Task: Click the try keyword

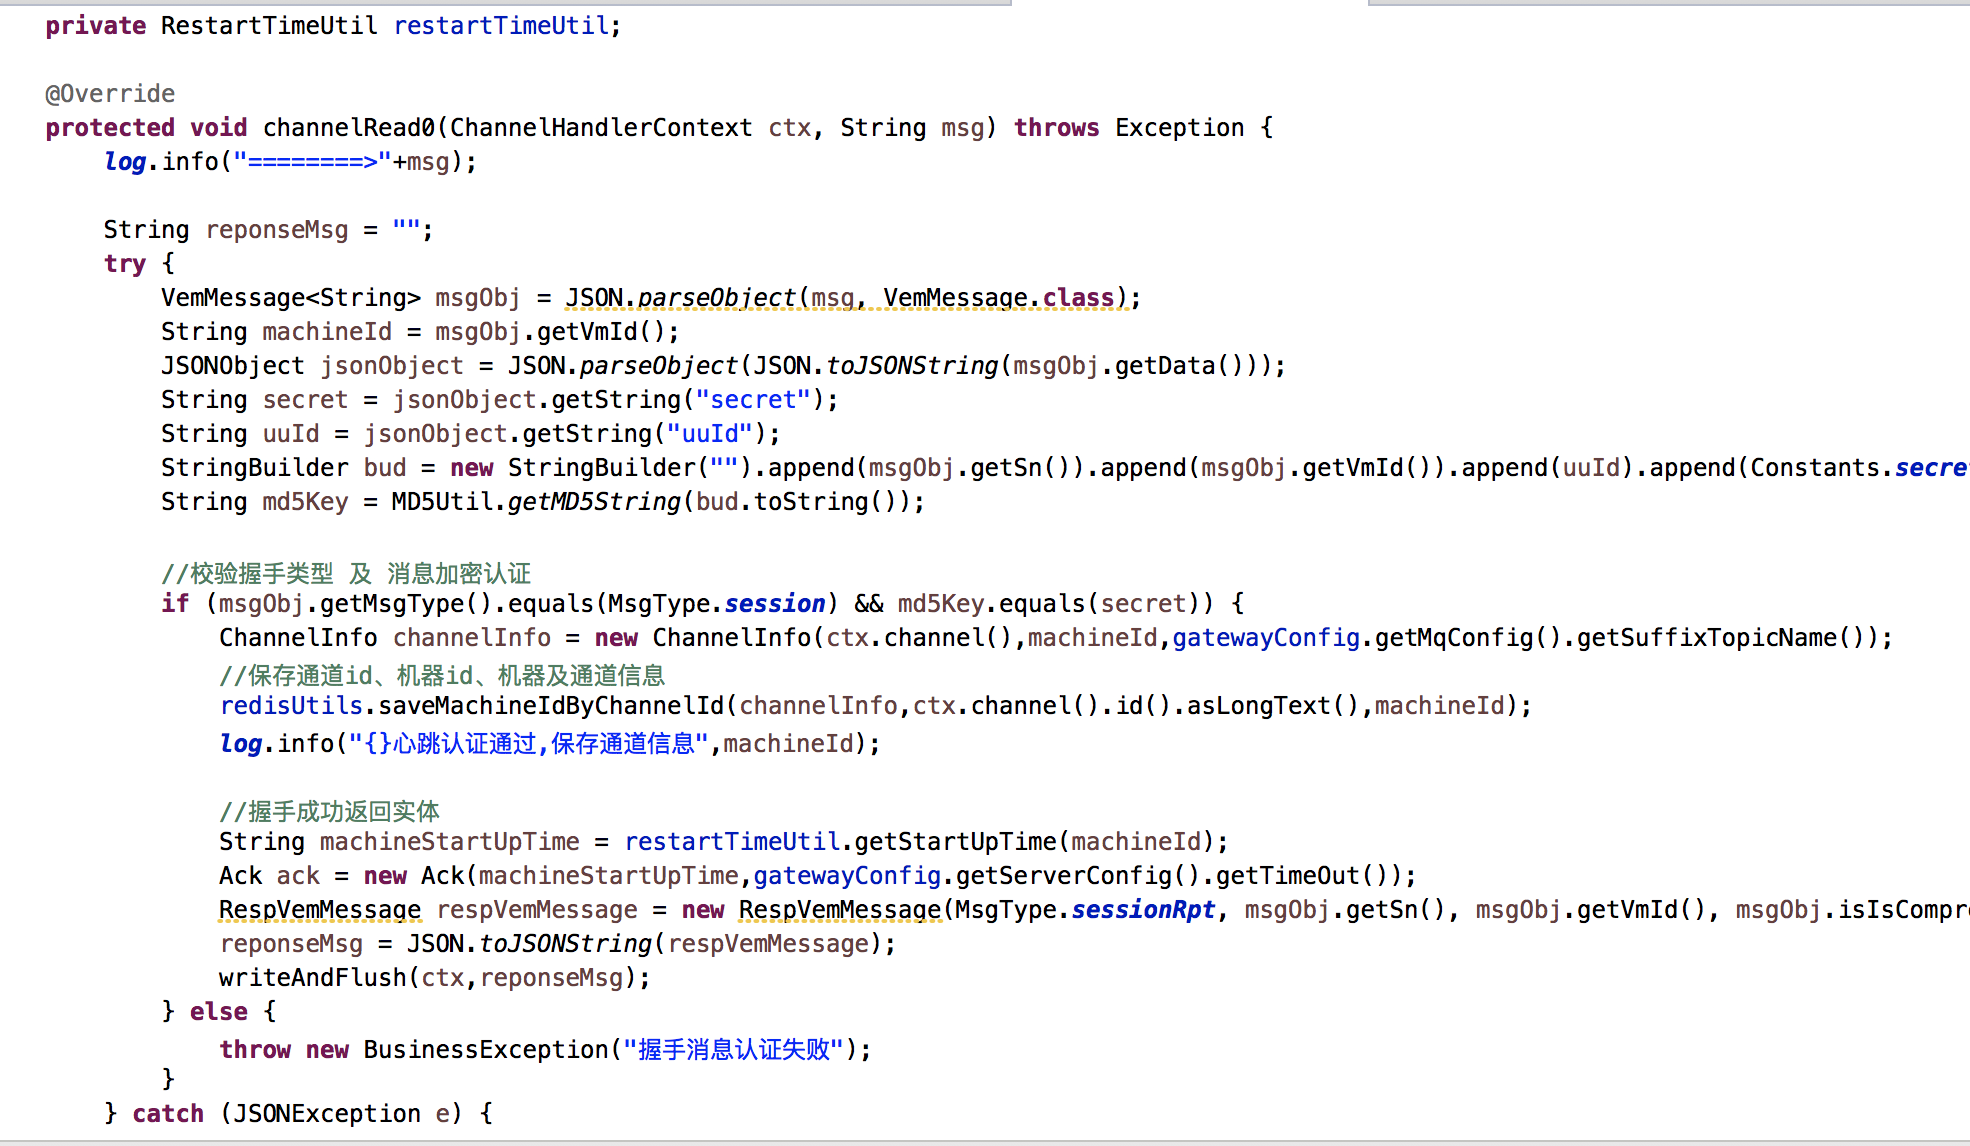Action: tap(125, 264)
